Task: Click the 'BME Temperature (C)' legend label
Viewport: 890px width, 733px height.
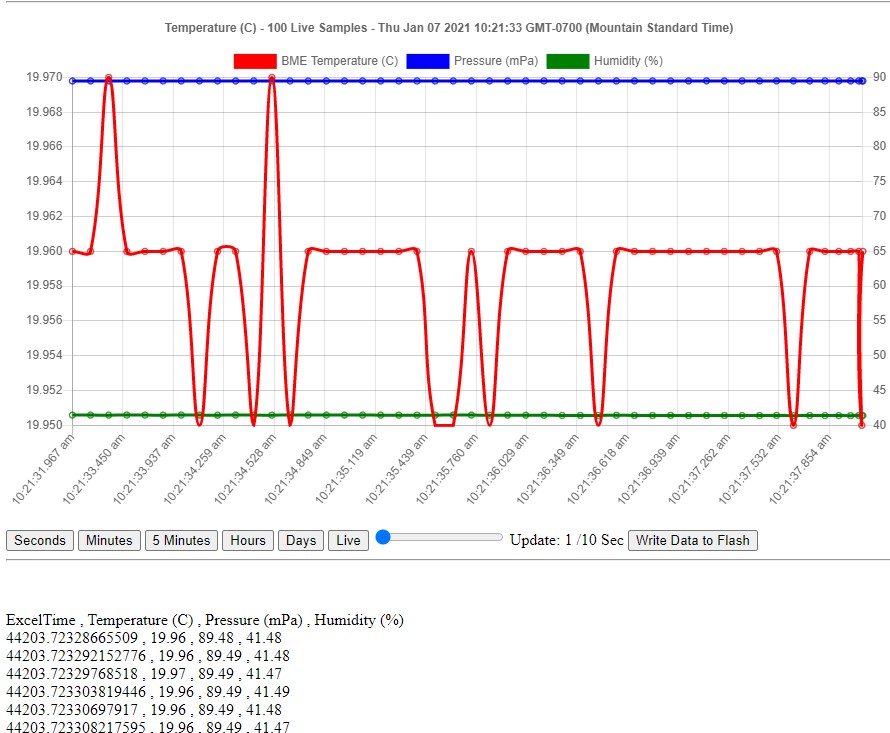Action: 339,61
